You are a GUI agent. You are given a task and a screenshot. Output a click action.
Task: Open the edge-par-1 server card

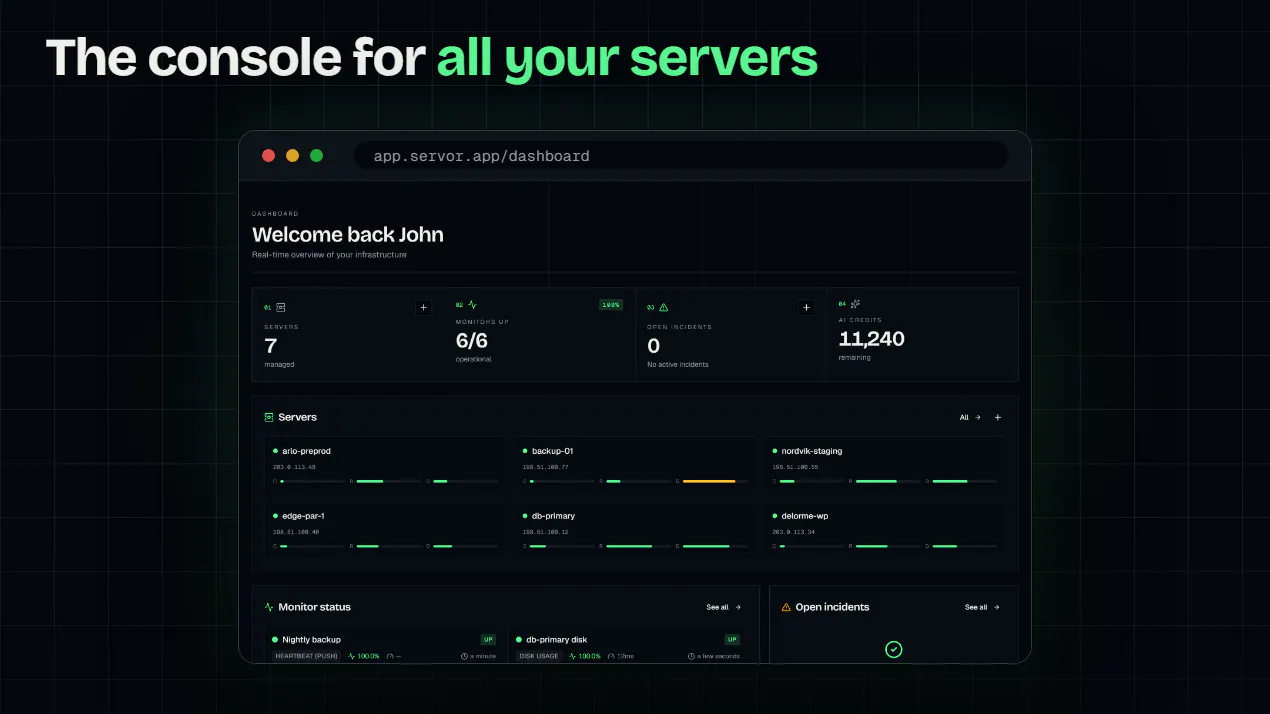[x=385, y=531]
